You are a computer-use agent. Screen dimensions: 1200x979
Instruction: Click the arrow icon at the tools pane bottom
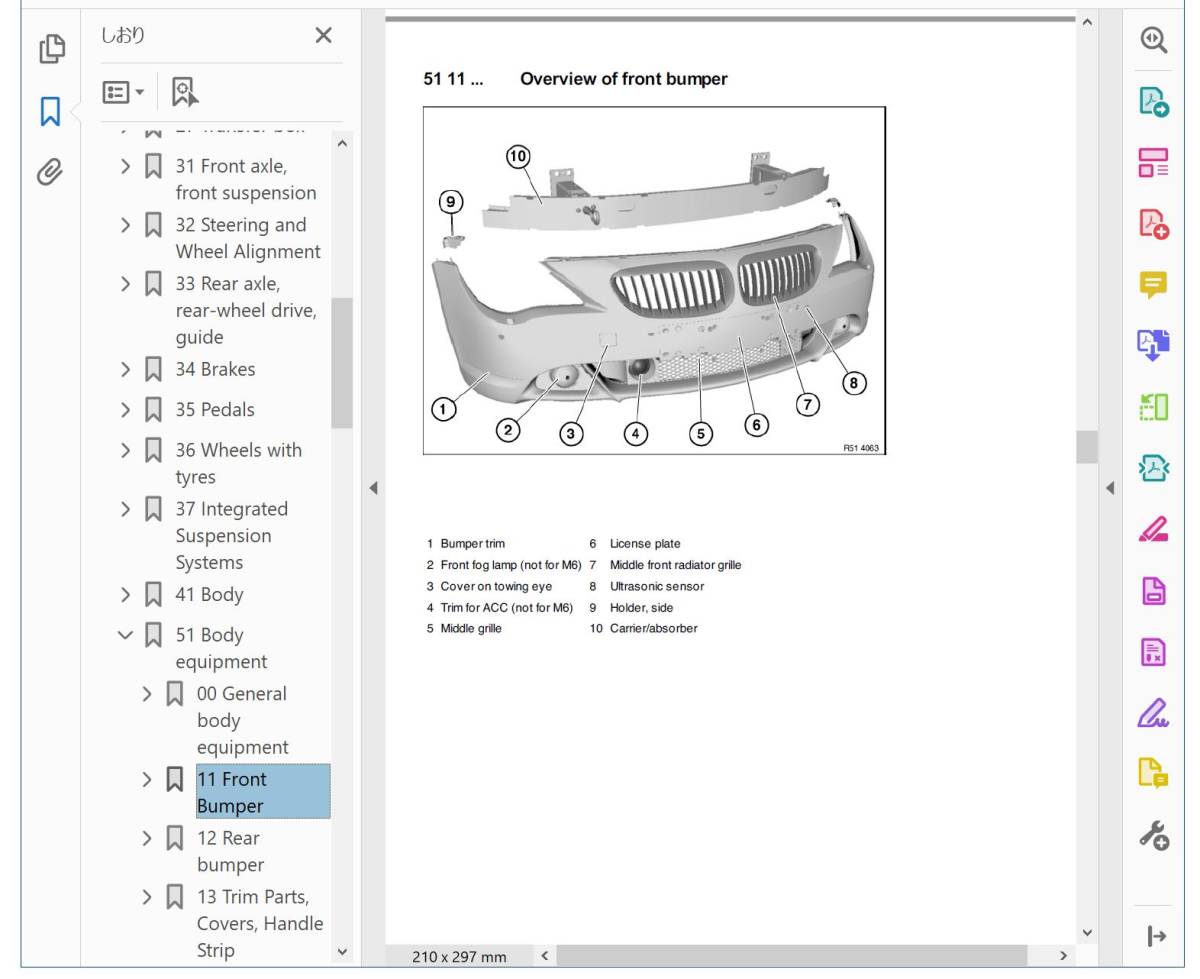coord(1156,936)
